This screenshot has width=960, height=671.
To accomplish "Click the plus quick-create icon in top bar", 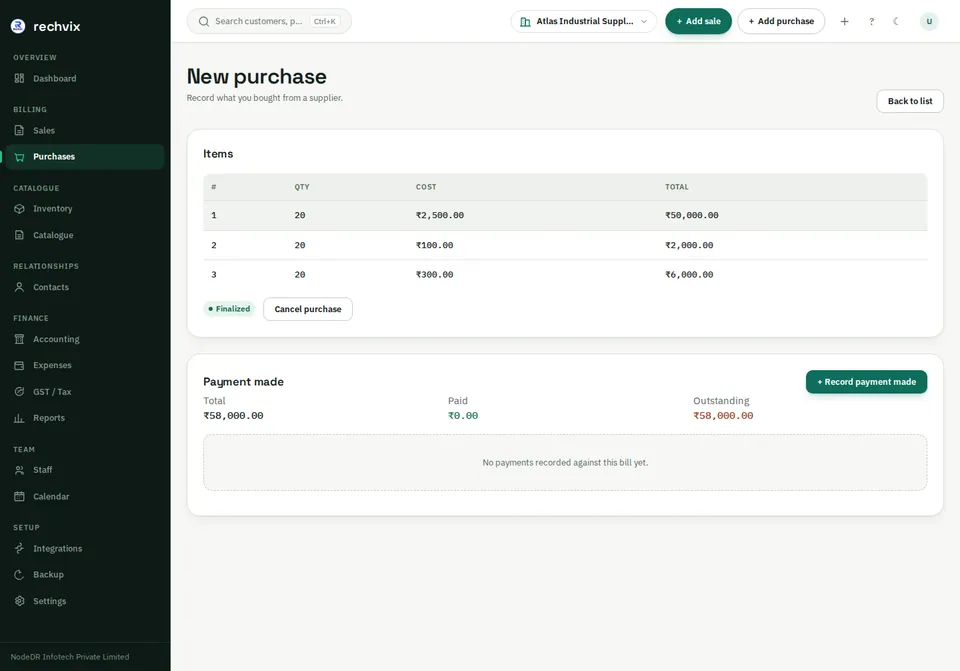I will (844, 21).
